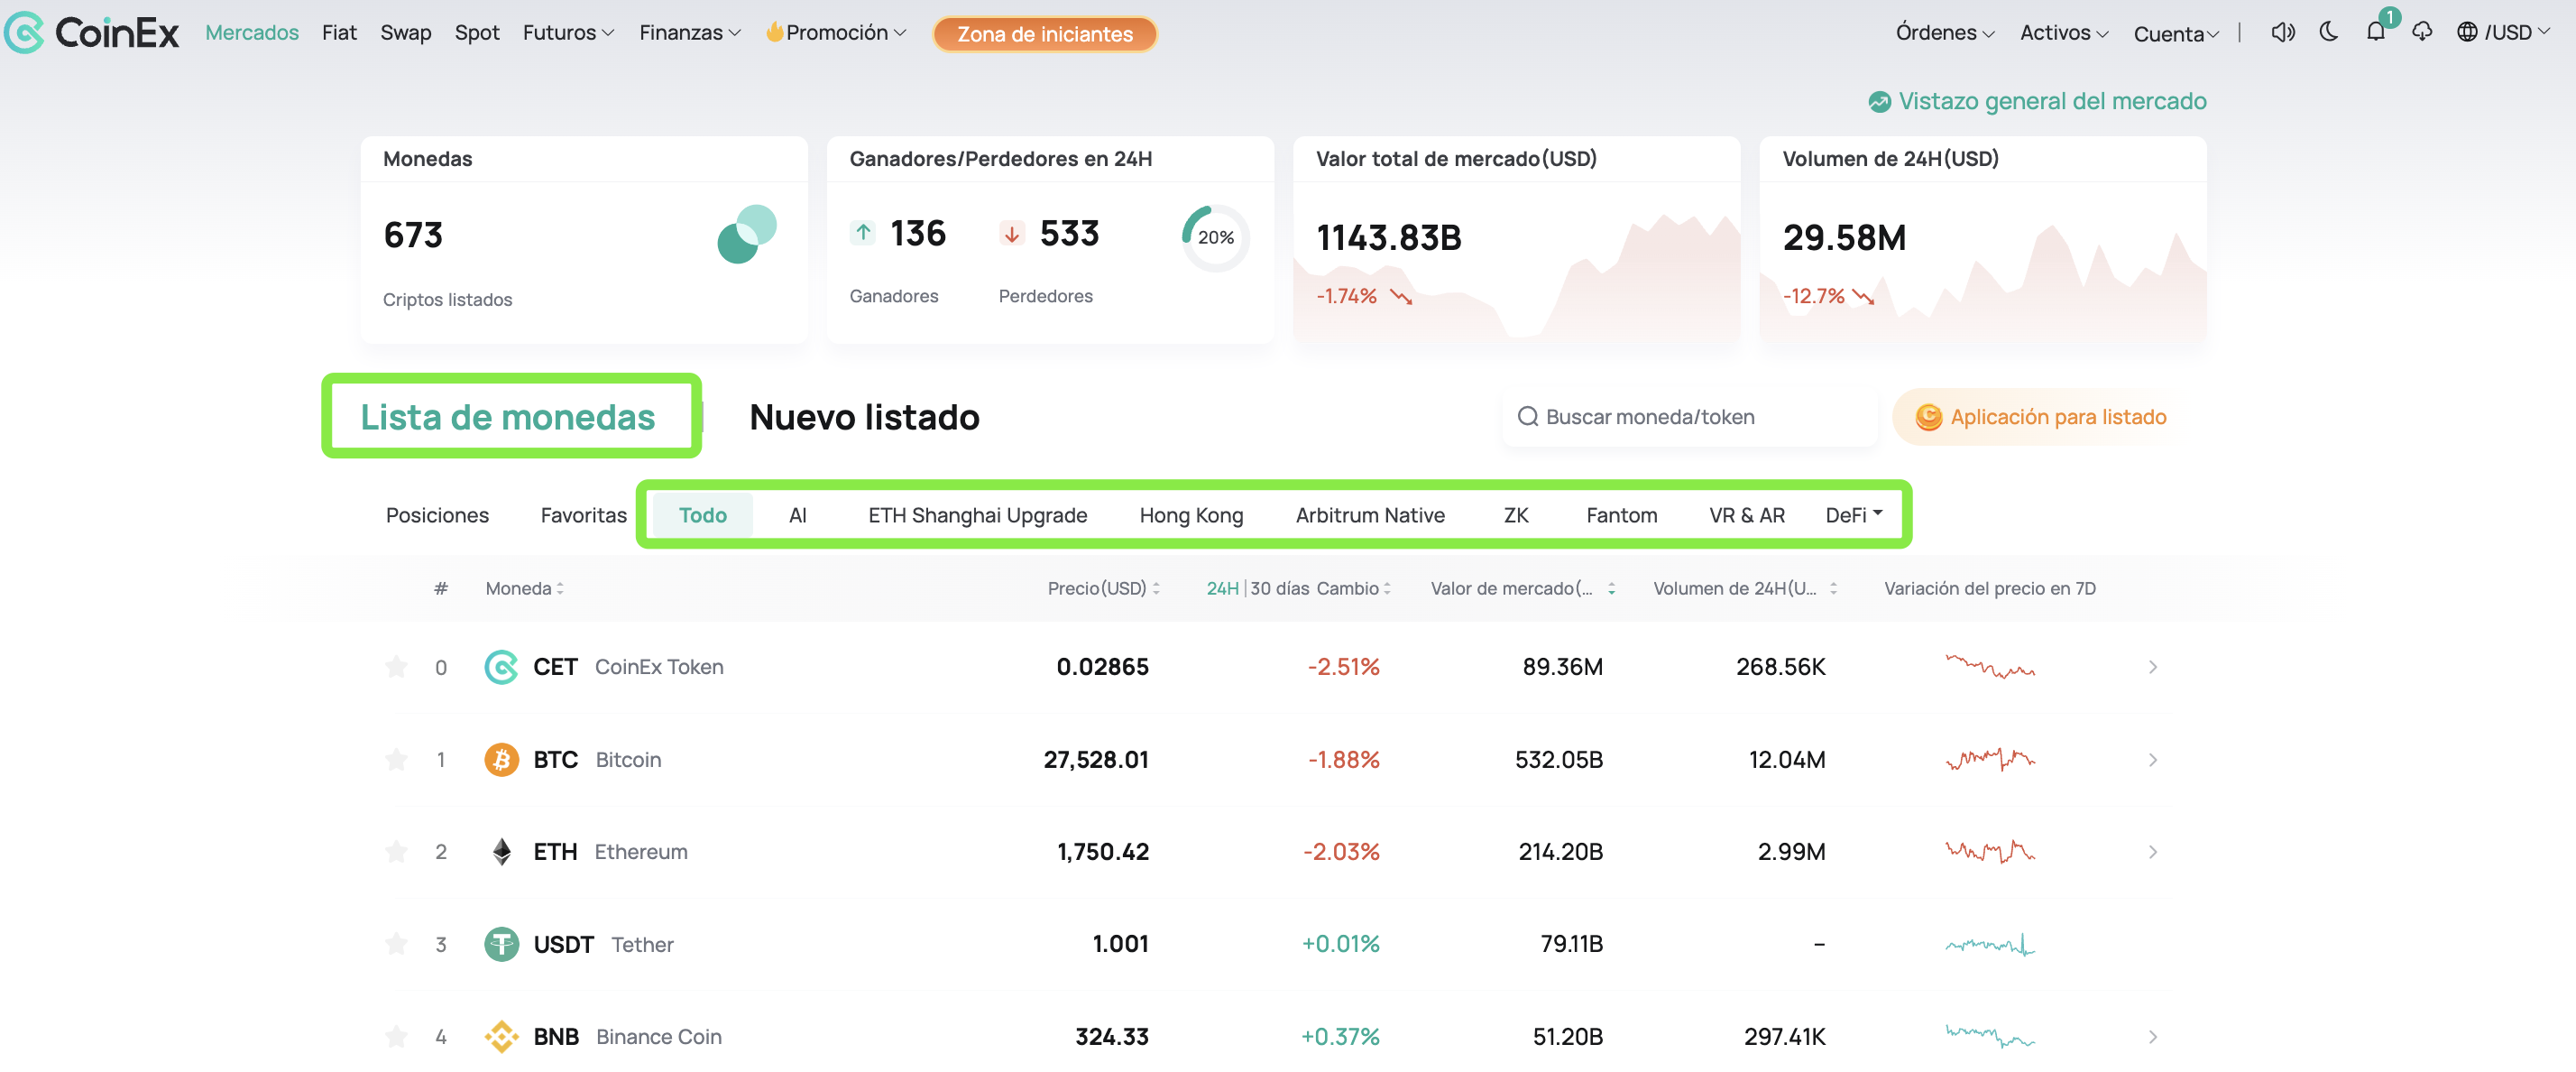Screen dimensions: 2576x1072
Task: Select the Arbitrum Native category
Action: [1370, 514]
